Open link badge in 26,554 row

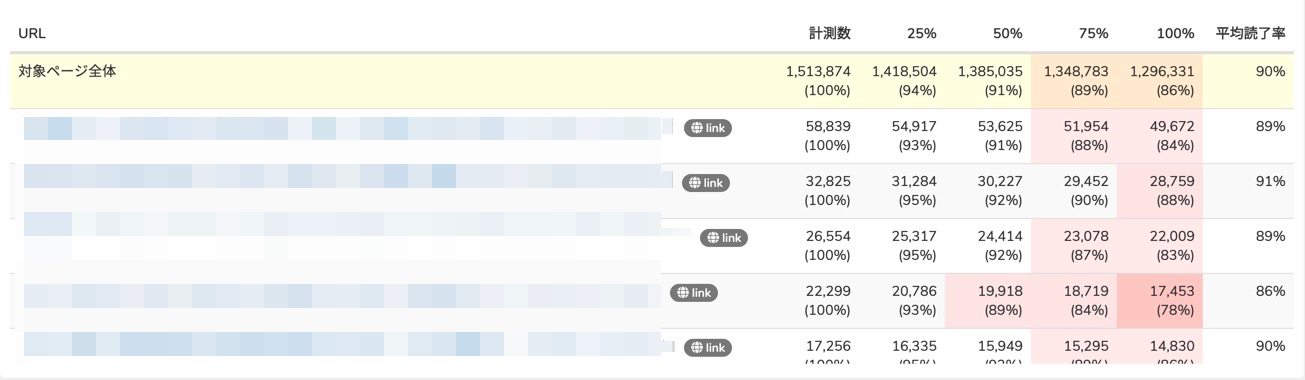[x=724, y=238]
